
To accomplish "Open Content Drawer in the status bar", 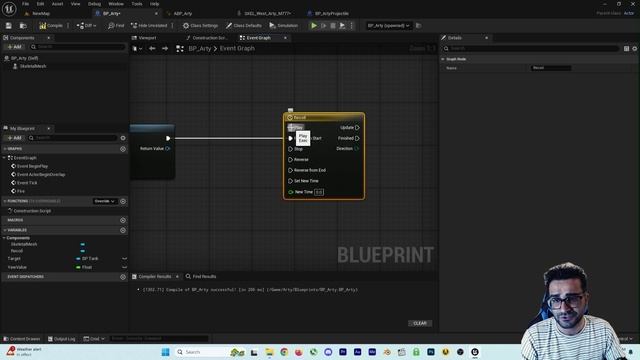I will [22, 339].
